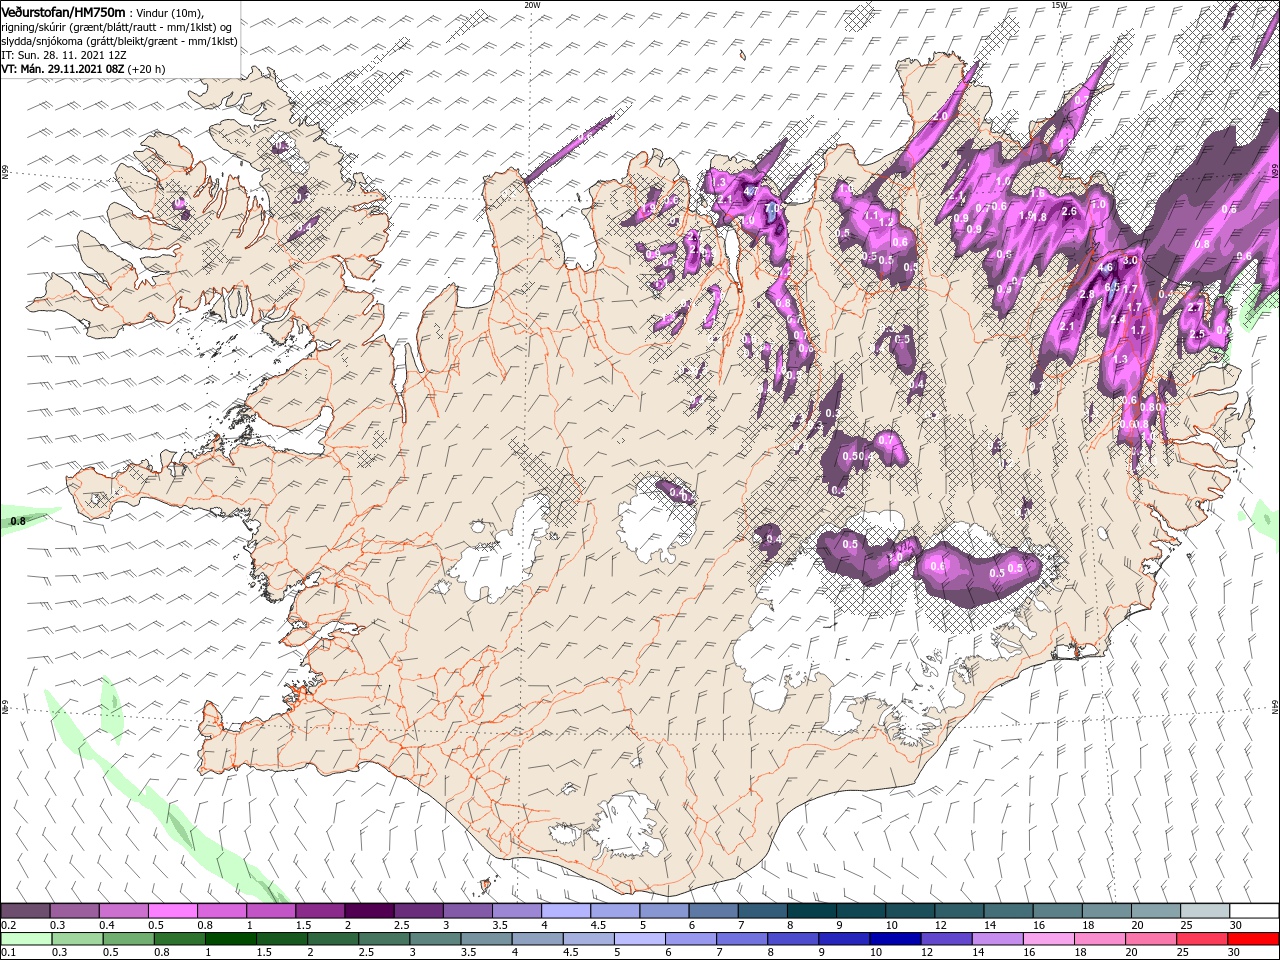Click the '2.5' label in snow legend row

402,925
